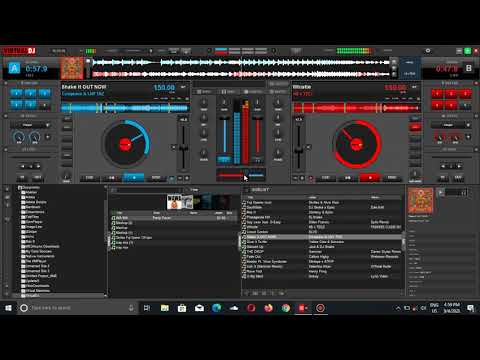
Task: Open Chrome from taskbar
Action: [x=286, y=308]
